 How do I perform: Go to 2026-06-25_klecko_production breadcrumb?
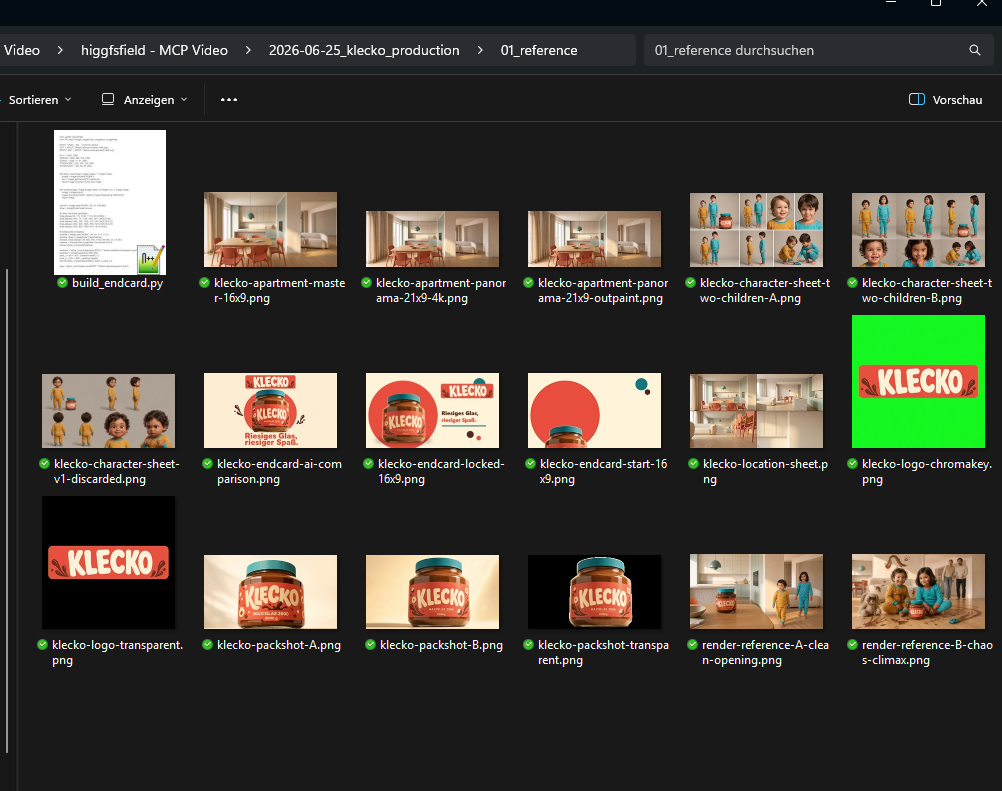[364, 50]
